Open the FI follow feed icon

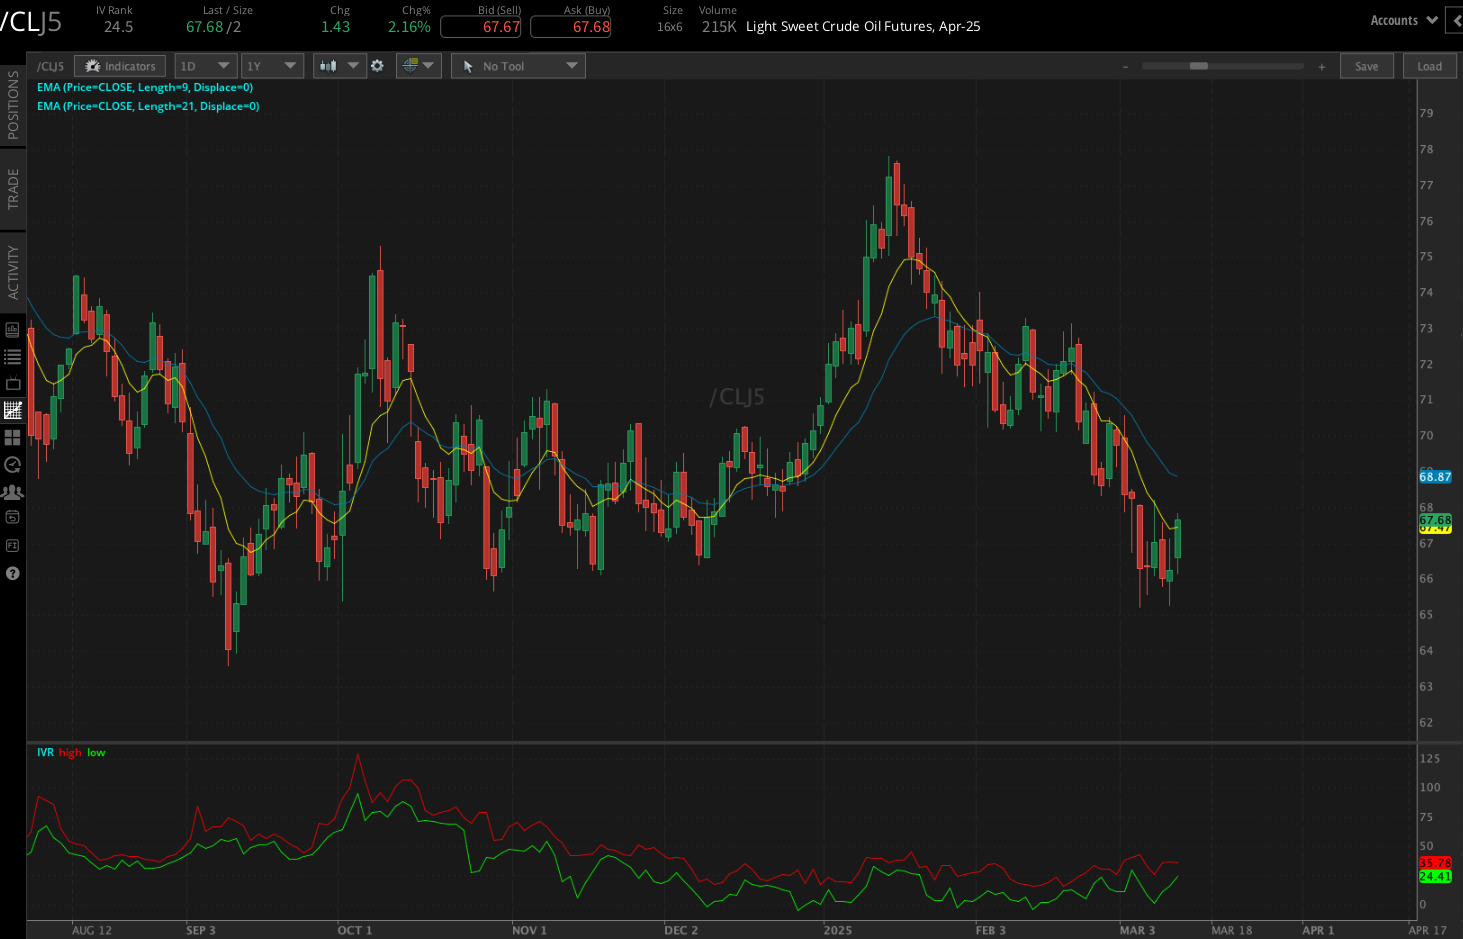tap(13, 545)
